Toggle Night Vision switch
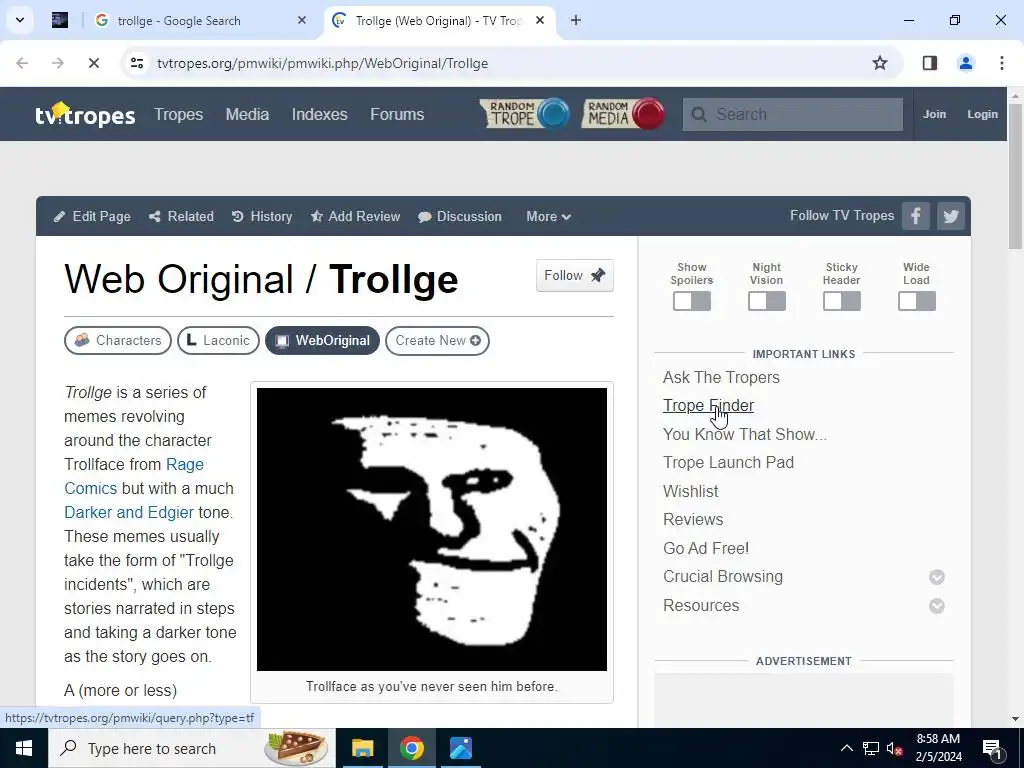This screenshot has height=768, width=1024. pyautogui.click(x=767, y=301)
